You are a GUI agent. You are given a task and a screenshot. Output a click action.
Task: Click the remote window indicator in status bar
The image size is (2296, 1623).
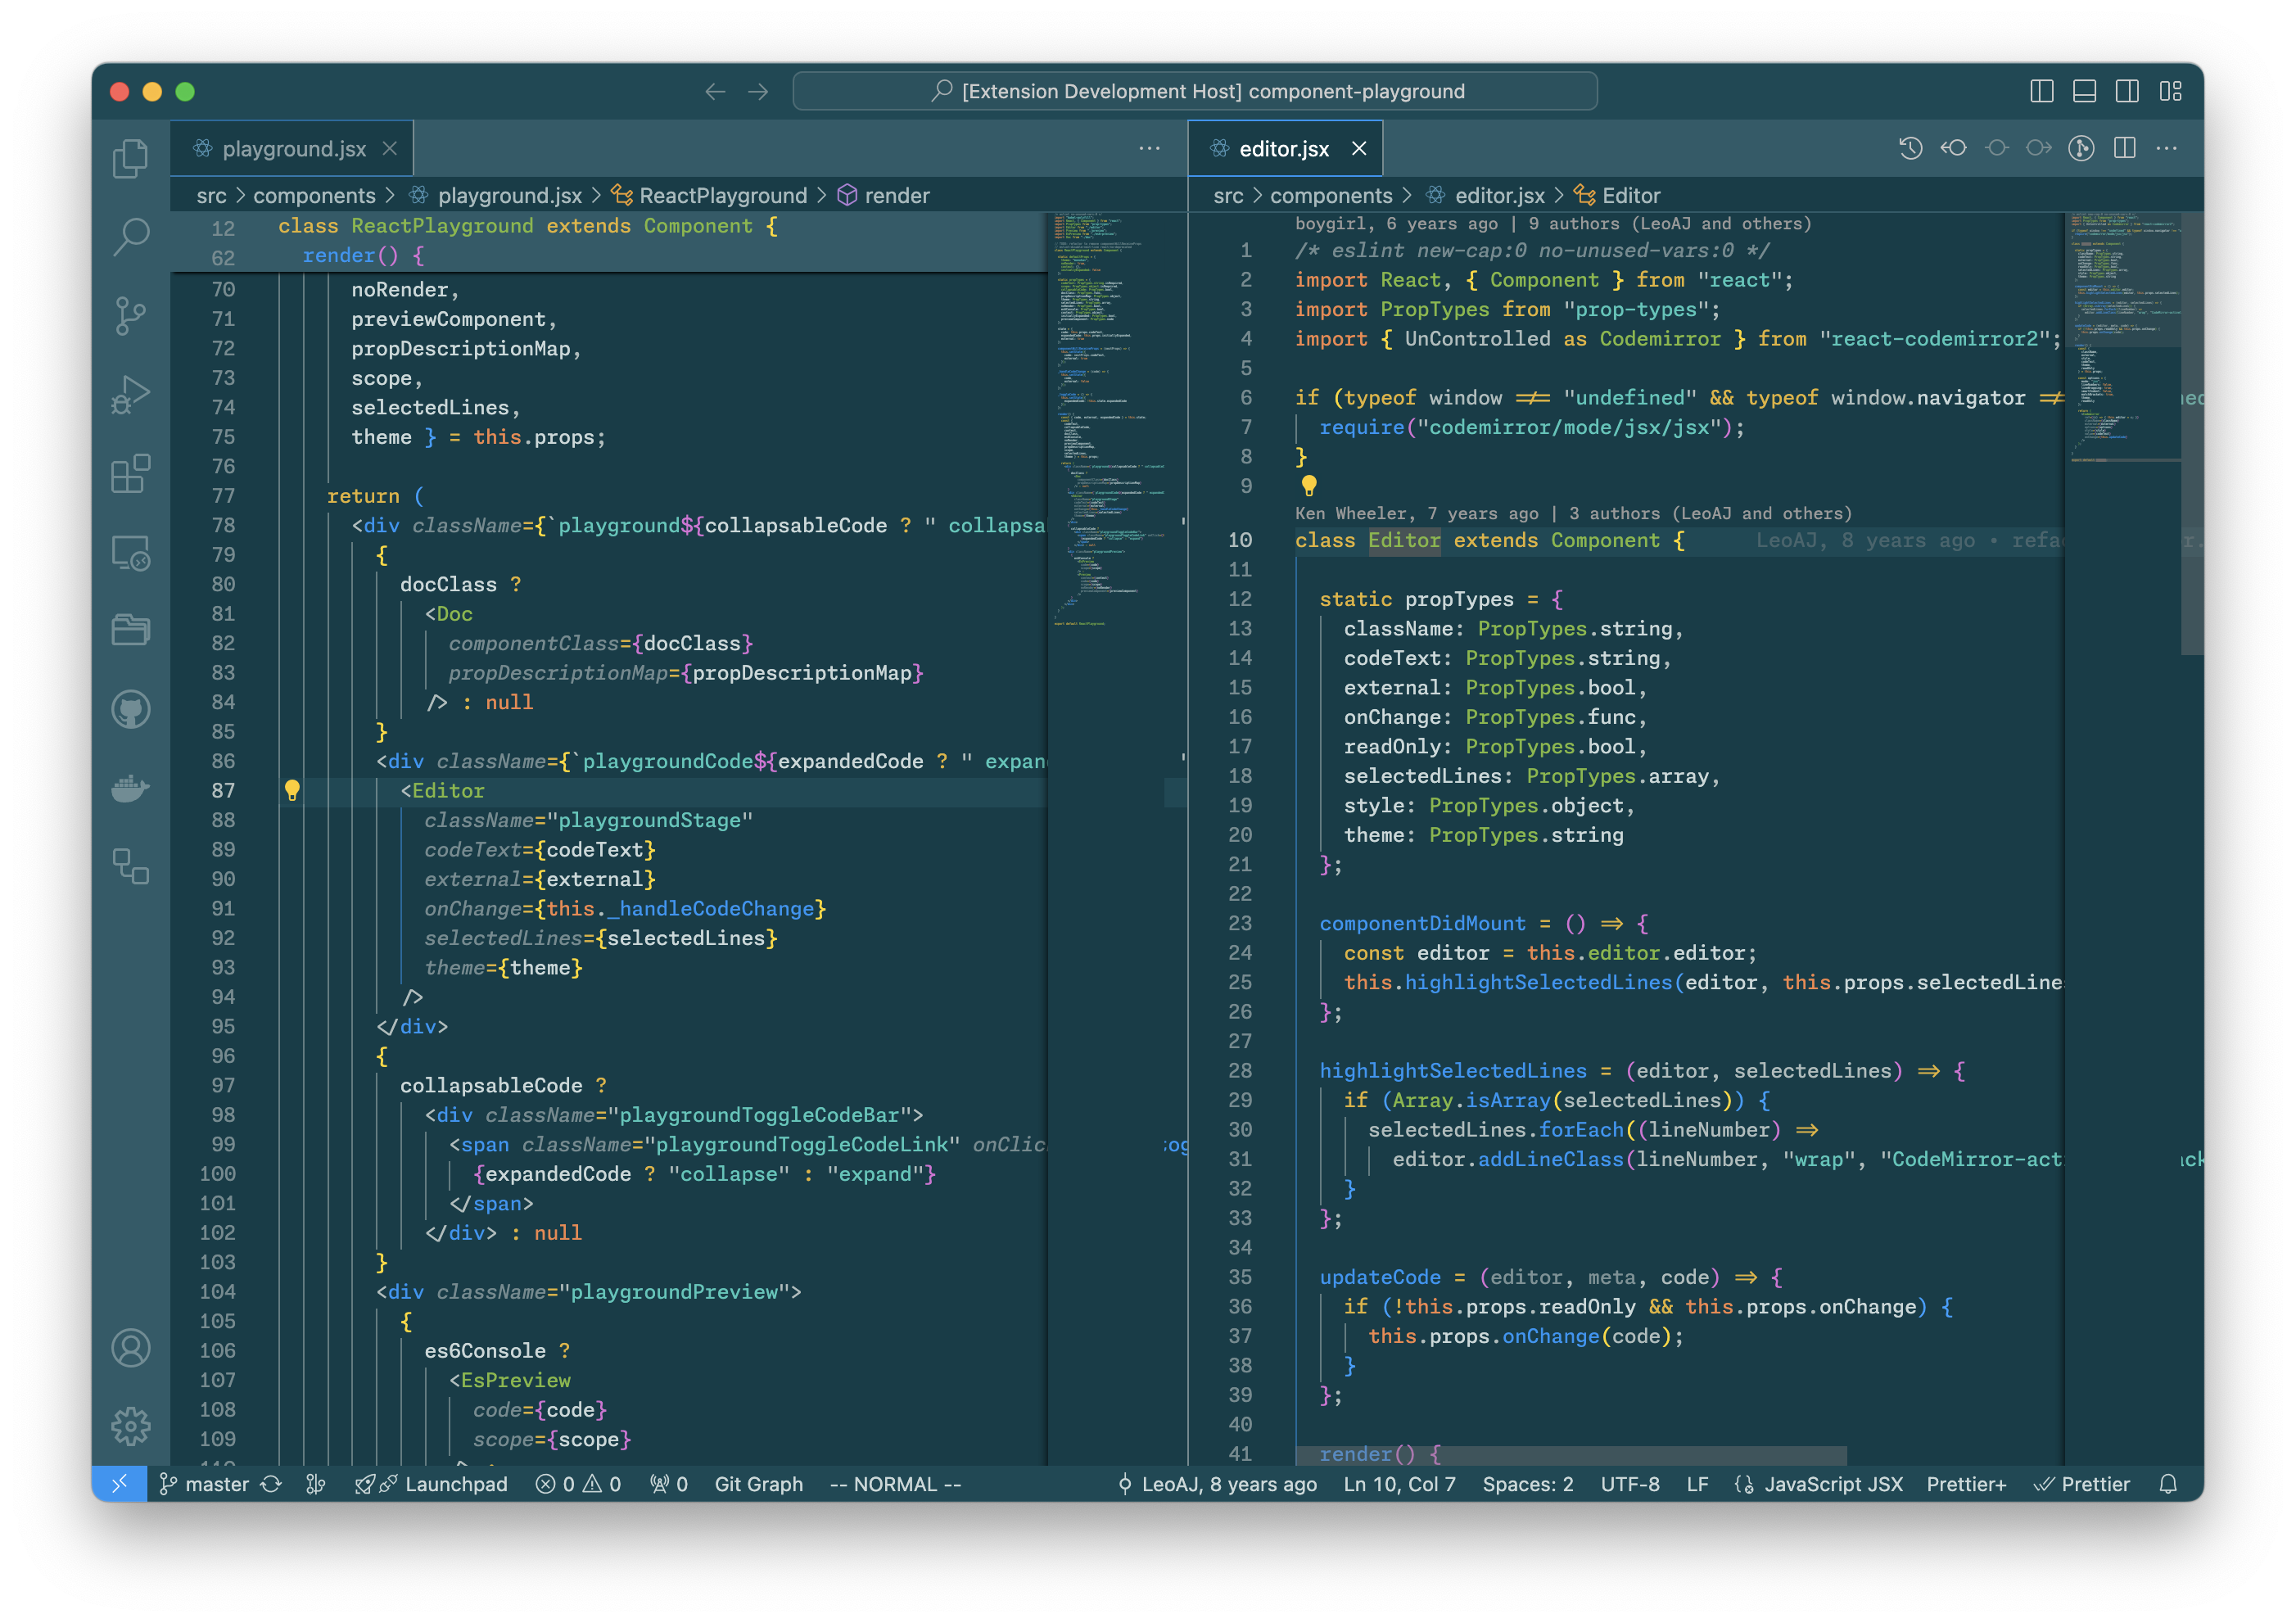pyautogui.click(x=119, y=1484)
